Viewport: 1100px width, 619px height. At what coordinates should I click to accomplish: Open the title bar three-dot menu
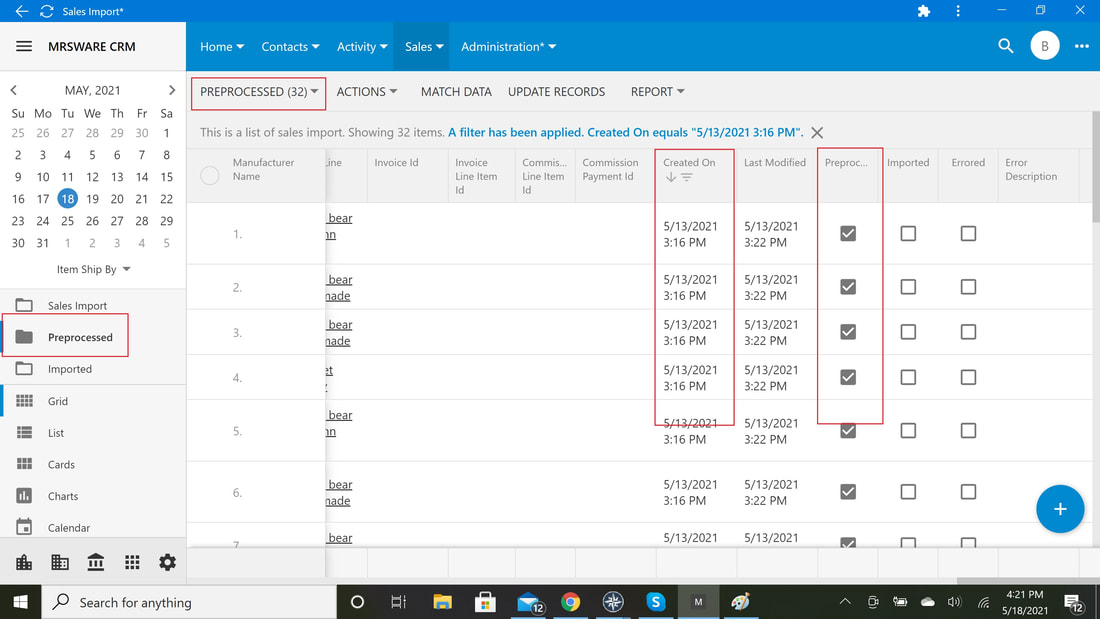pyautogui.click(x=958, y=11)
